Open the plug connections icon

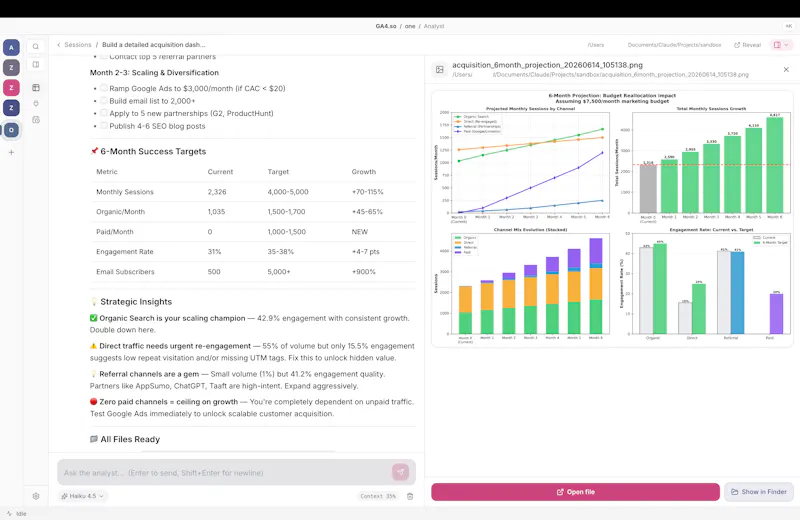point(36,104)
